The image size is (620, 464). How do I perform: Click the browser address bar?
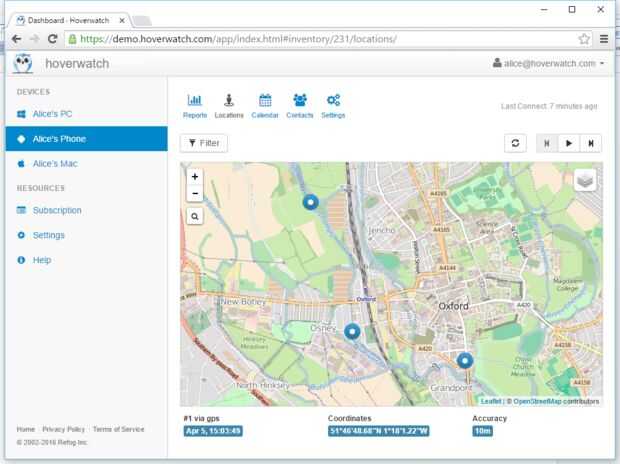[328, 39]
